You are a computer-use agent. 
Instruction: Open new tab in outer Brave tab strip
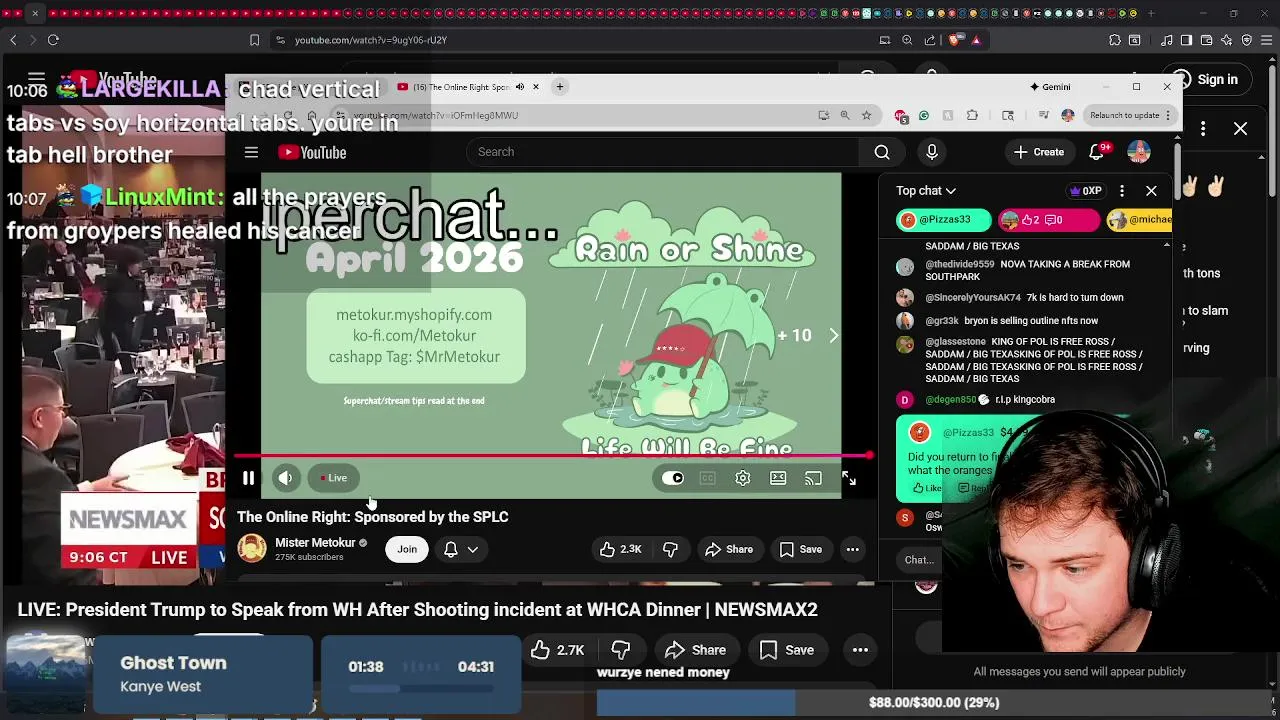1151,14
